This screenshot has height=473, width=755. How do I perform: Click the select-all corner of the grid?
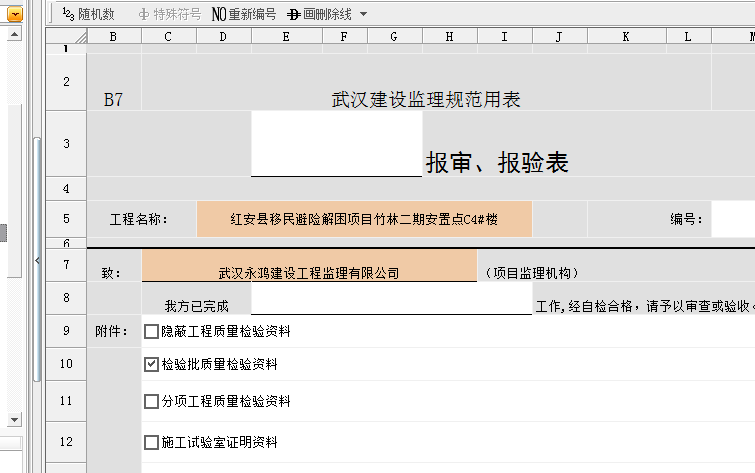click(66, 37)
